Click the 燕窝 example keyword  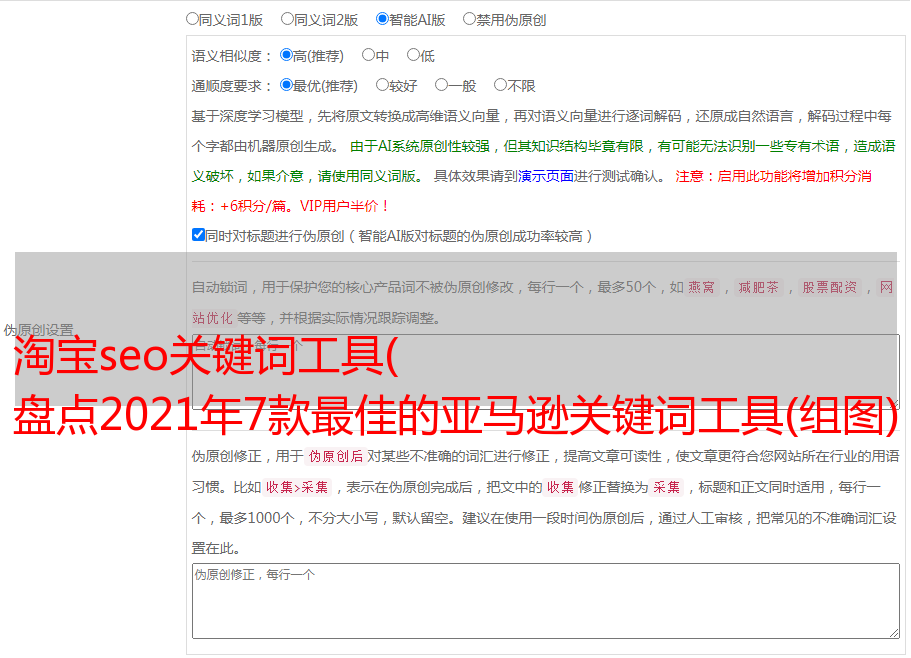pos(702,287)
